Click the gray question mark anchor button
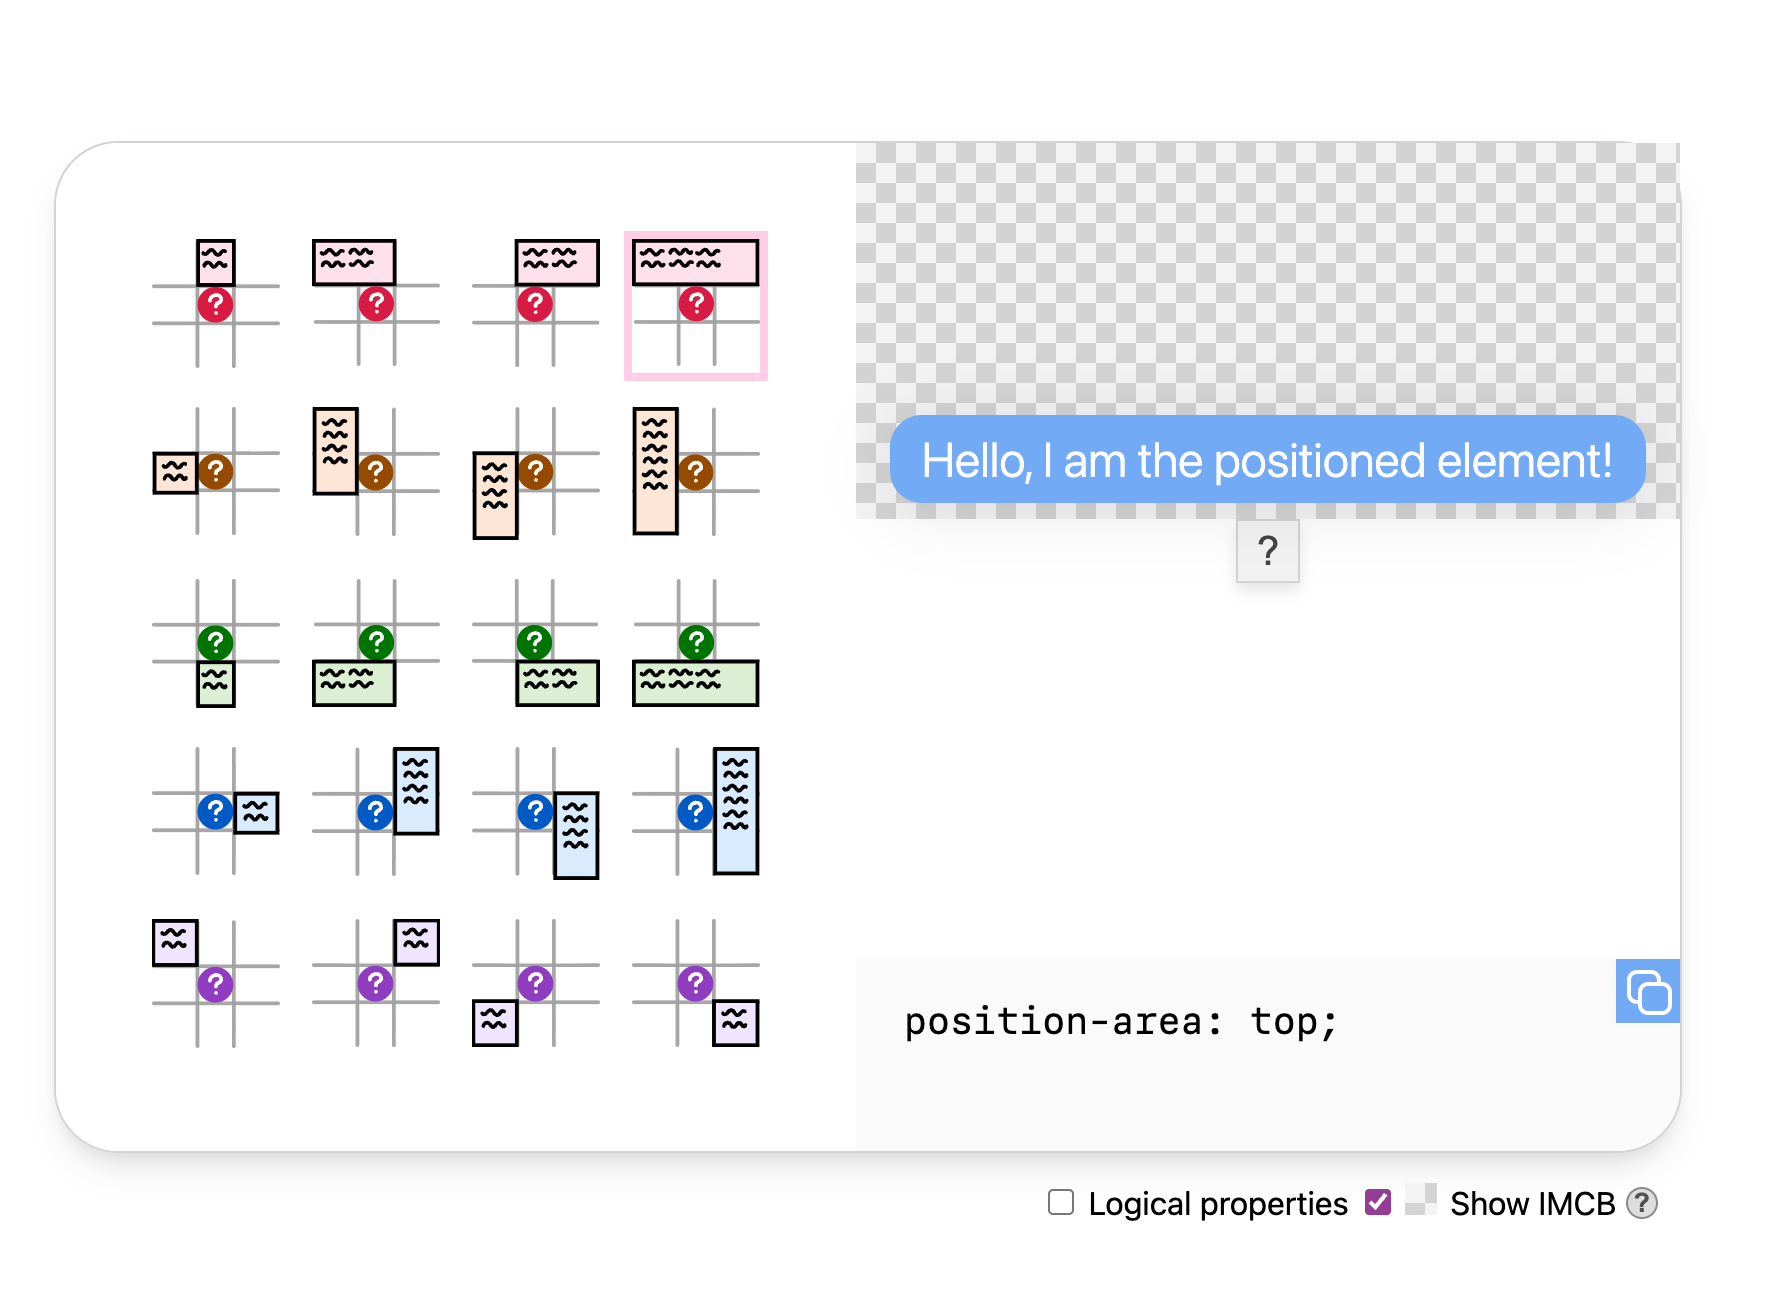This screenshot has height=1308, width=1778. point(1267,551)
